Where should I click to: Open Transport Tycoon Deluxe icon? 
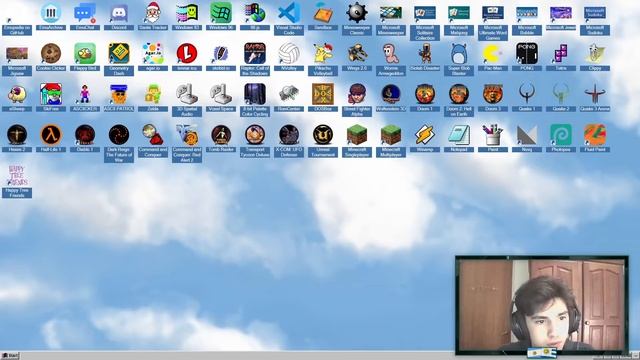pyautogui.click(x=255, y=135)
